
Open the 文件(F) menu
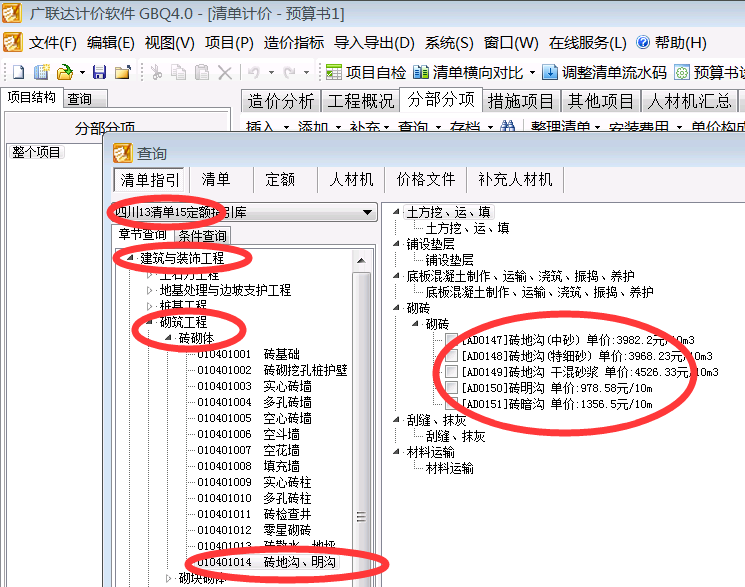[x=53, y=43]
